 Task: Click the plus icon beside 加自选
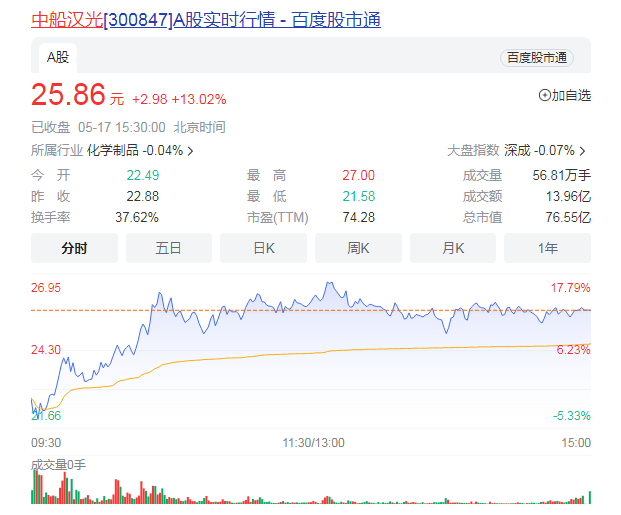pos(545,96)
